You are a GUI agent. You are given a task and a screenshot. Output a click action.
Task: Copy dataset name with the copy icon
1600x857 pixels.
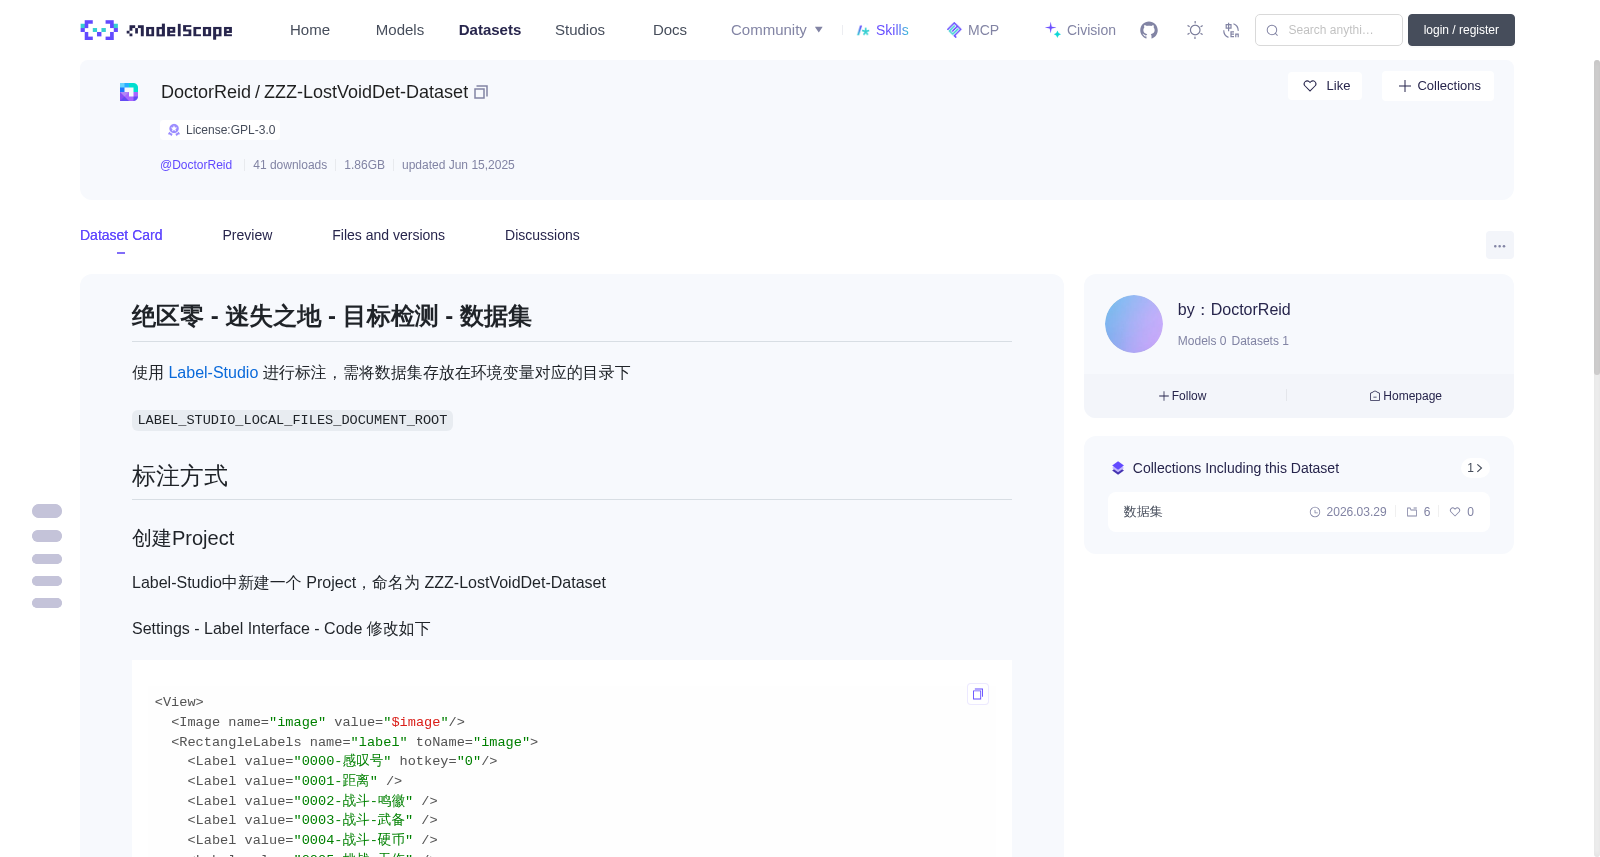(481, 92)
